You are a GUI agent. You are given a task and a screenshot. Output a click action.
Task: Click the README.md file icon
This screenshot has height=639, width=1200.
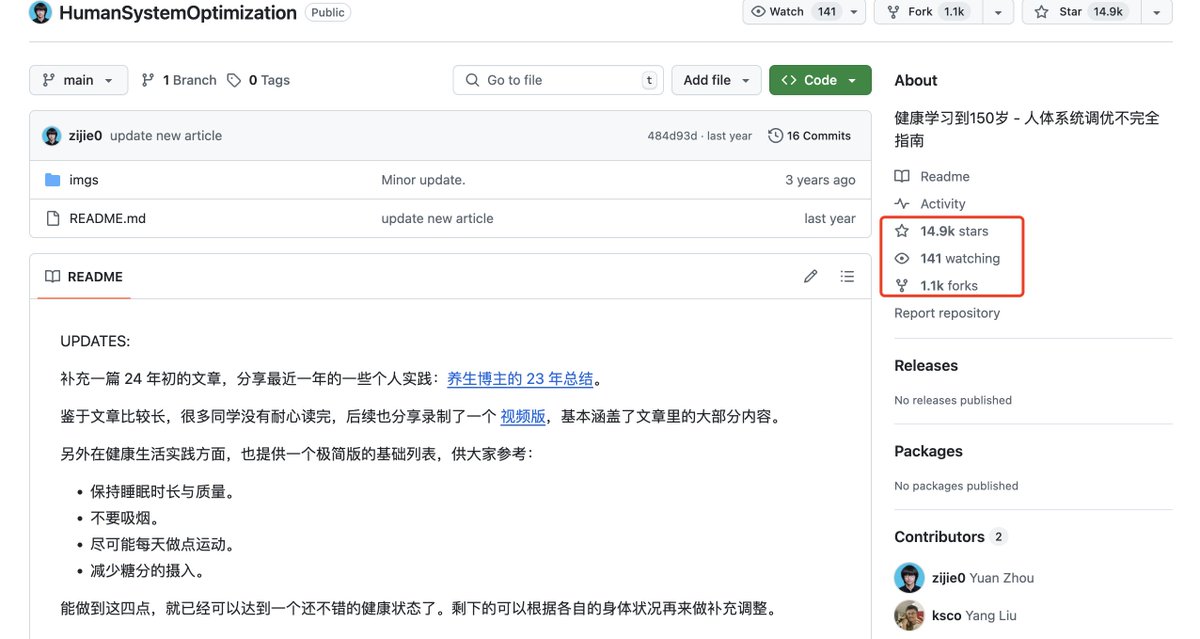[53, 218]
